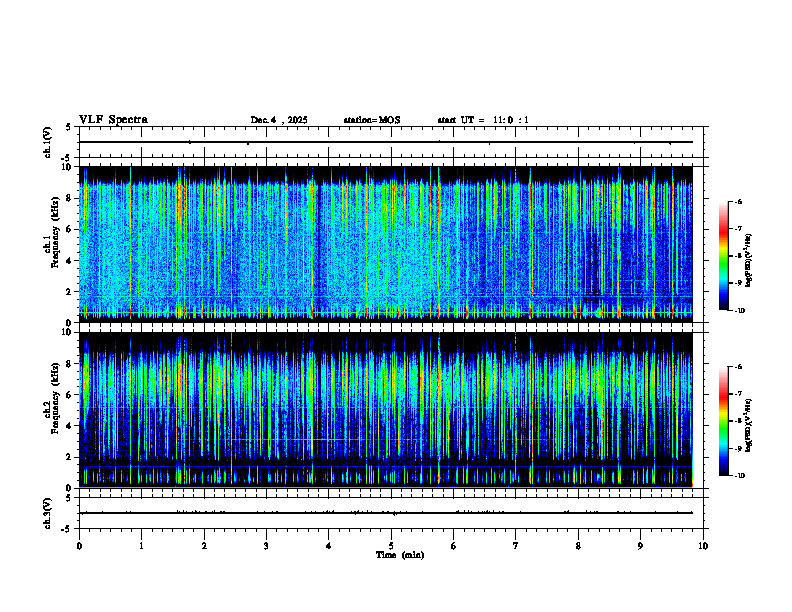The width and height of the screenshot is (792, 612).
Task: Click the "5" tick of ch.1(V) axis
Action: (69, 127)
